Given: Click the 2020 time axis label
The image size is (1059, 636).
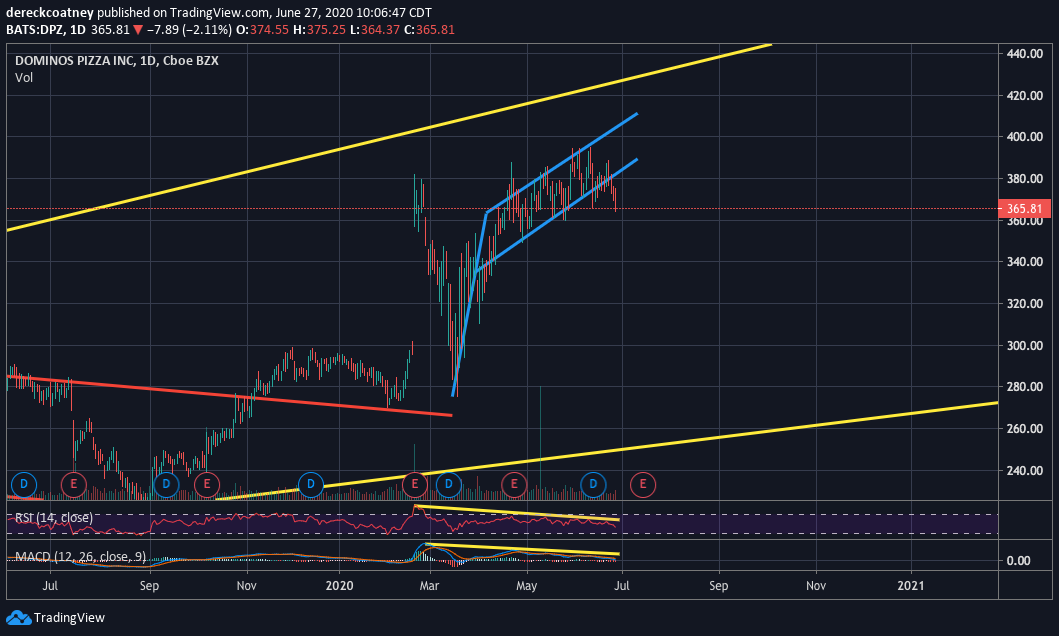Looking at the screenshot, I should click(x=339, y=585).
